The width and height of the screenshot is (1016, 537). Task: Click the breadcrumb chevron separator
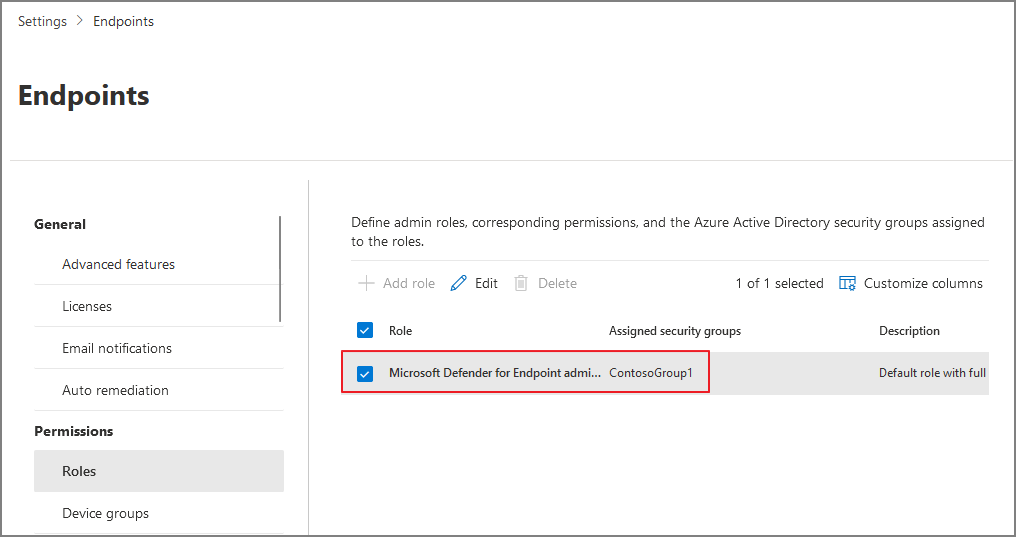tap(80, 21)
